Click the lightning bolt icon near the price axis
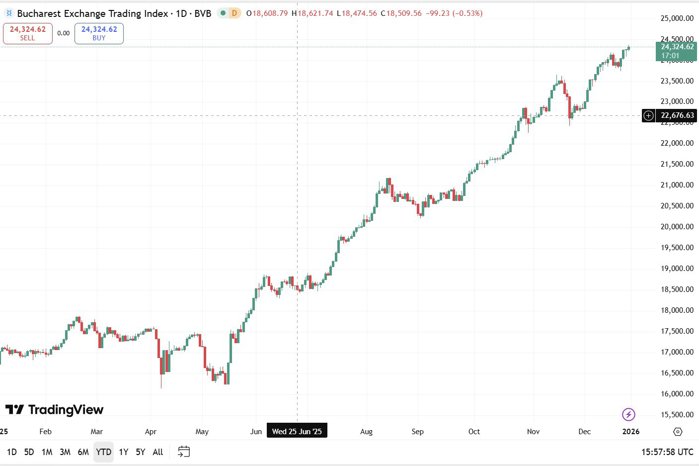The image size is (699, 466). [x=628, y=414]
